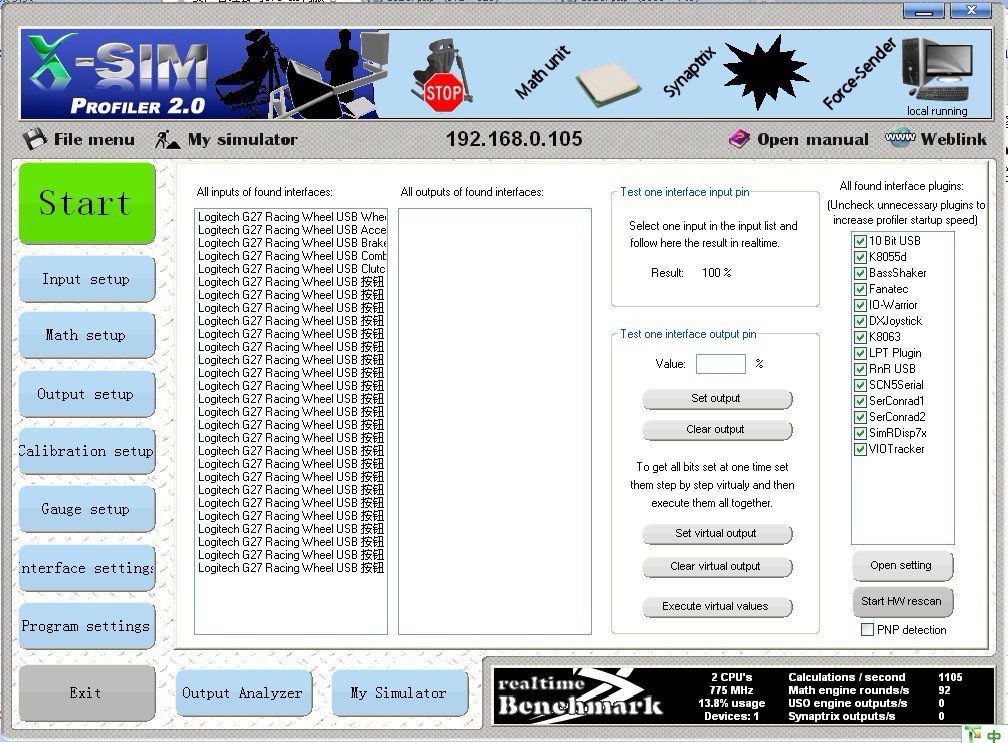
Task: Select the Logitech G27 USB Acce input
Action: (291, 230)
